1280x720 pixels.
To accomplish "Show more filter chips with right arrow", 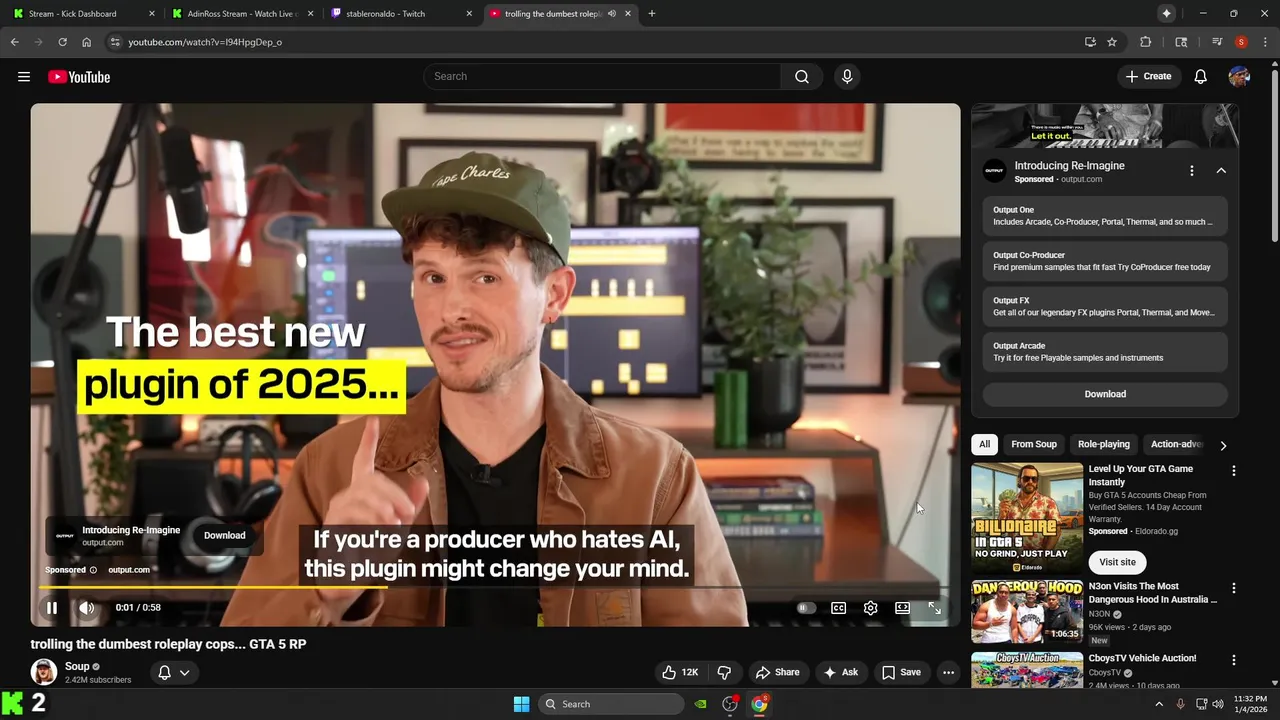I will (x=1223, y=445).
